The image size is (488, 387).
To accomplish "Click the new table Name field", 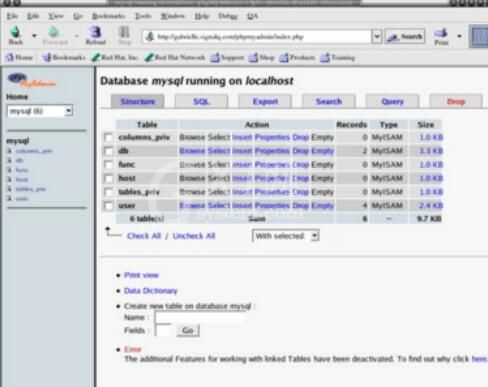I will point(200,317).
